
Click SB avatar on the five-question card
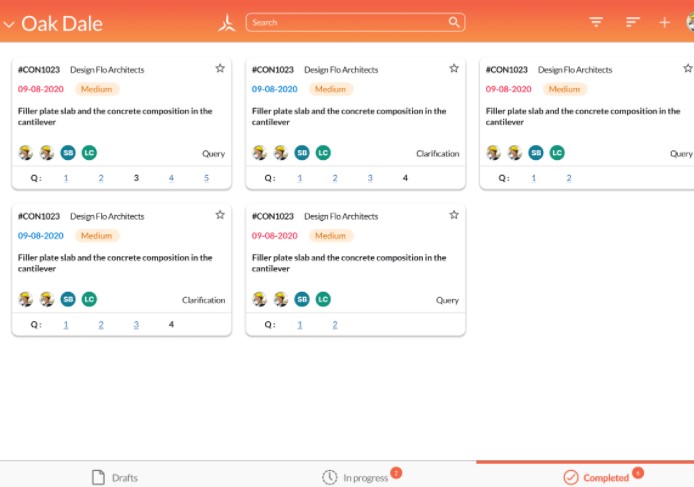[68, 153]
